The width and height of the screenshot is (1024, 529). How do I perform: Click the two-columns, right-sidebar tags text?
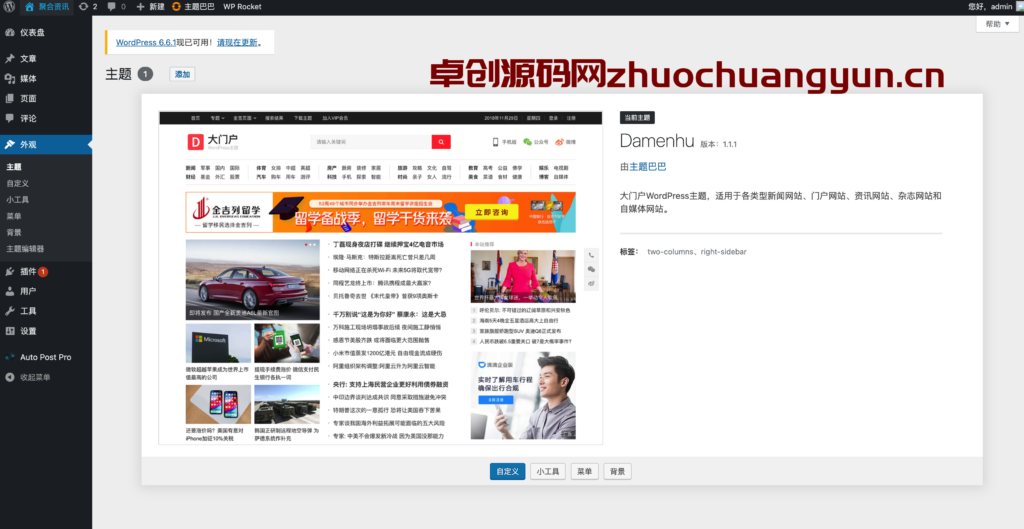(697, 251)
